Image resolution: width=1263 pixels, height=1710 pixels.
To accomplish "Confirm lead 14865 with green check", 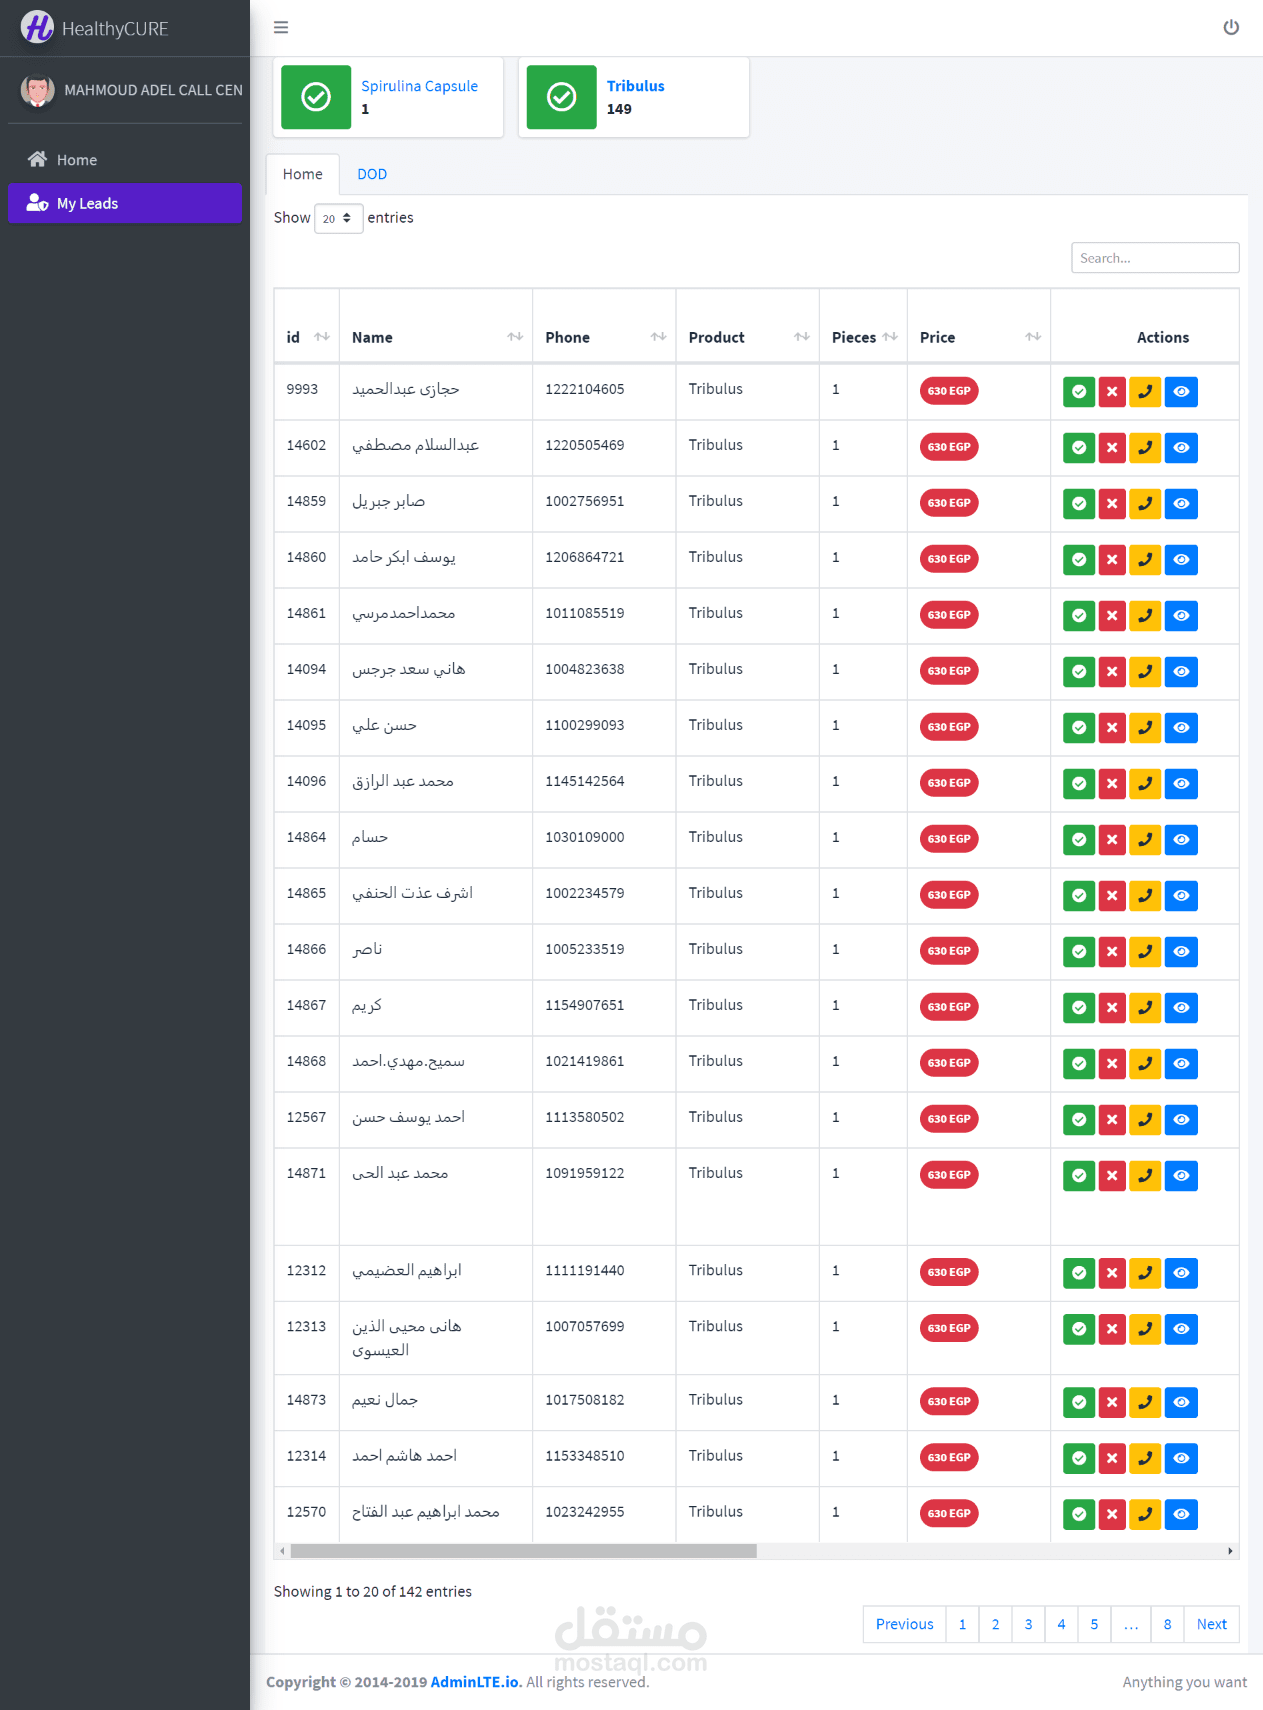I will coord(1079,895).
